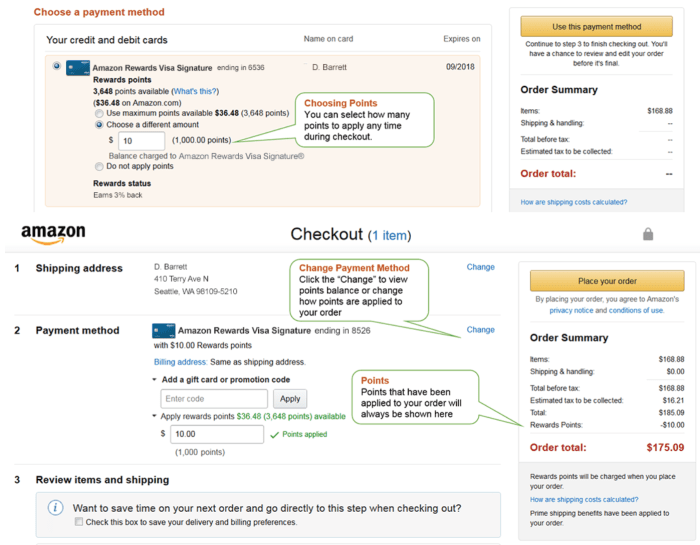
Task: Click the card icon under credit cards
Action: [x=78, y=68]
